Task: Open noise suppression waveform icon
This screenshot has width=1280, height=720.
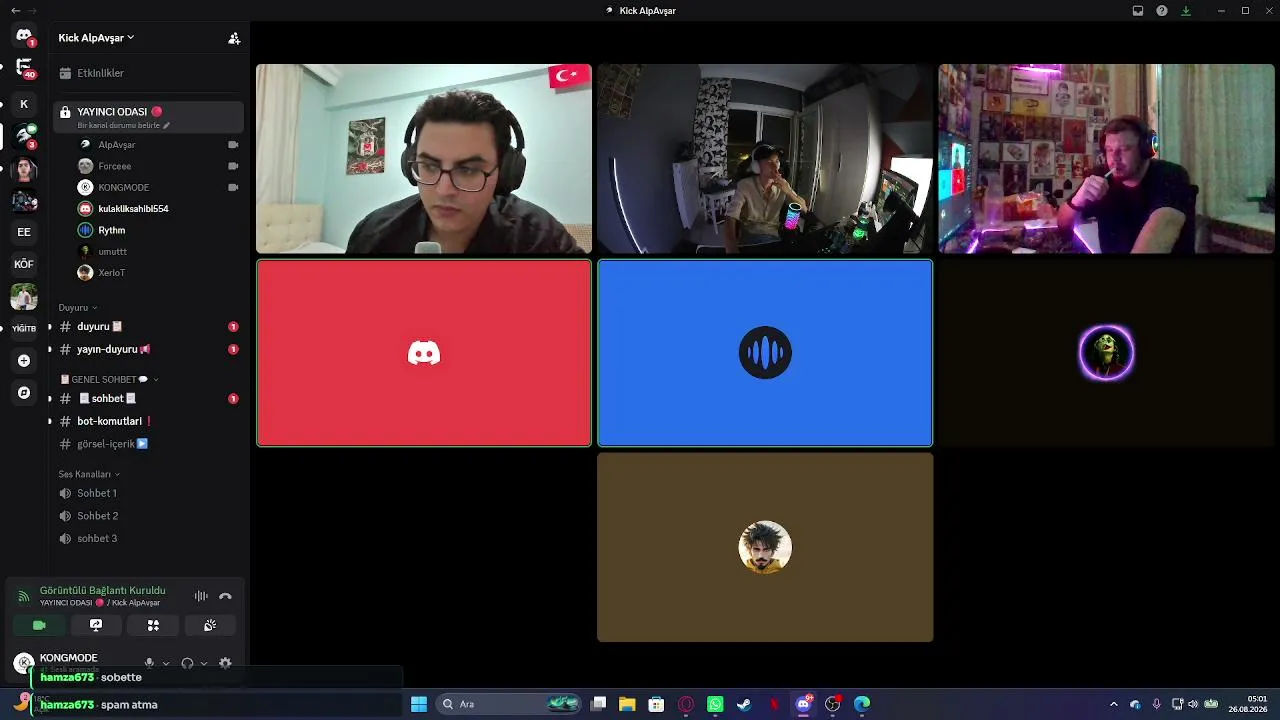Action: coord(201,596)
